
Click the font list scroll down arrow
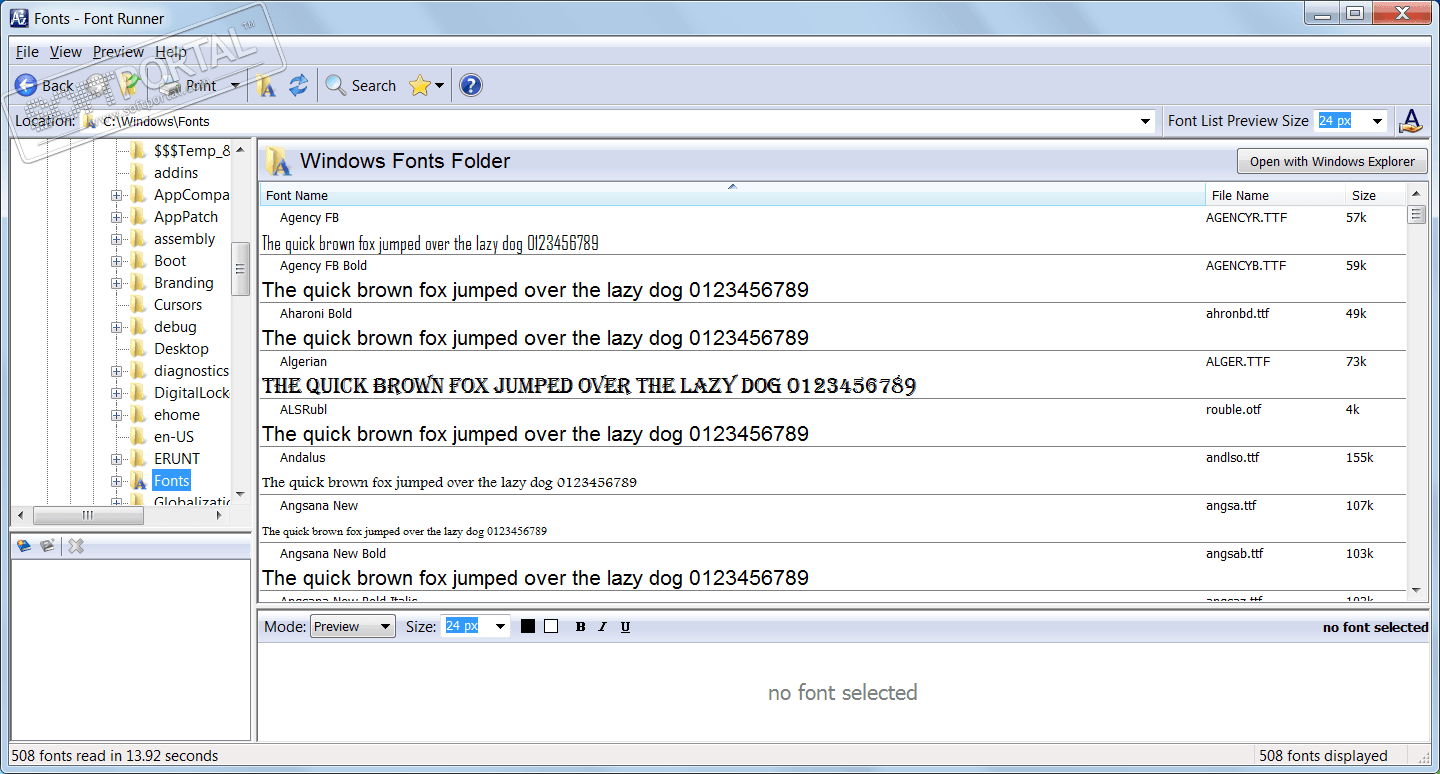coord(1416,590)
